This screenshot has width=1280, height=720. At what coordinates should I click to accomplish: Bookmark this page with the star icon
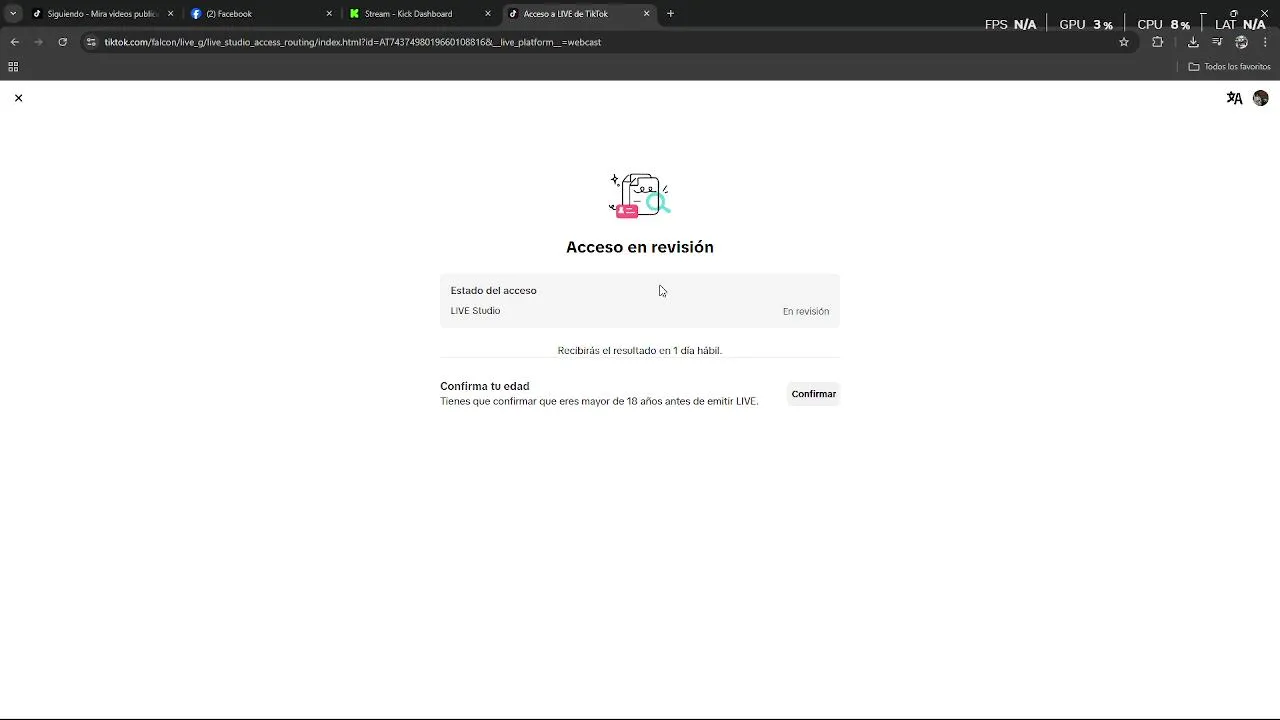click(1124, 42)
